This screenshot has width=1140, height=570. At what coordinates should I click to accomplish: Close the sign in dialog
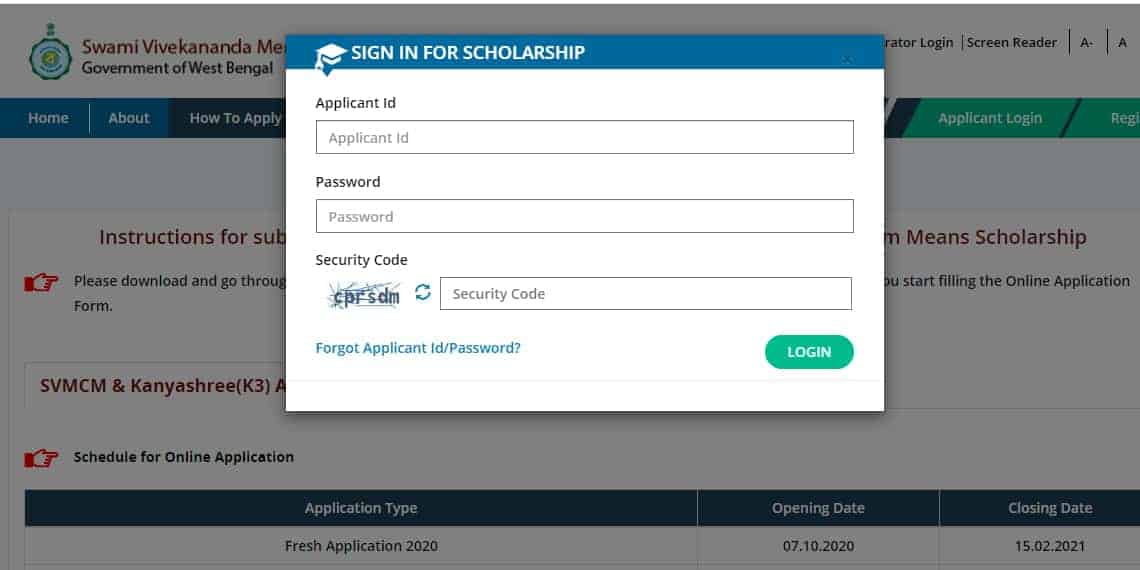pos(846,60)
